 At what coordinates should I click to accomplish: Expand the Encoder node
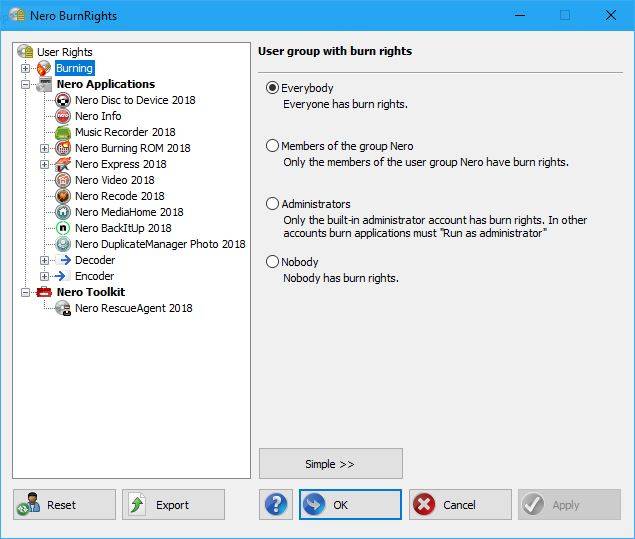(x=44, y=276)
